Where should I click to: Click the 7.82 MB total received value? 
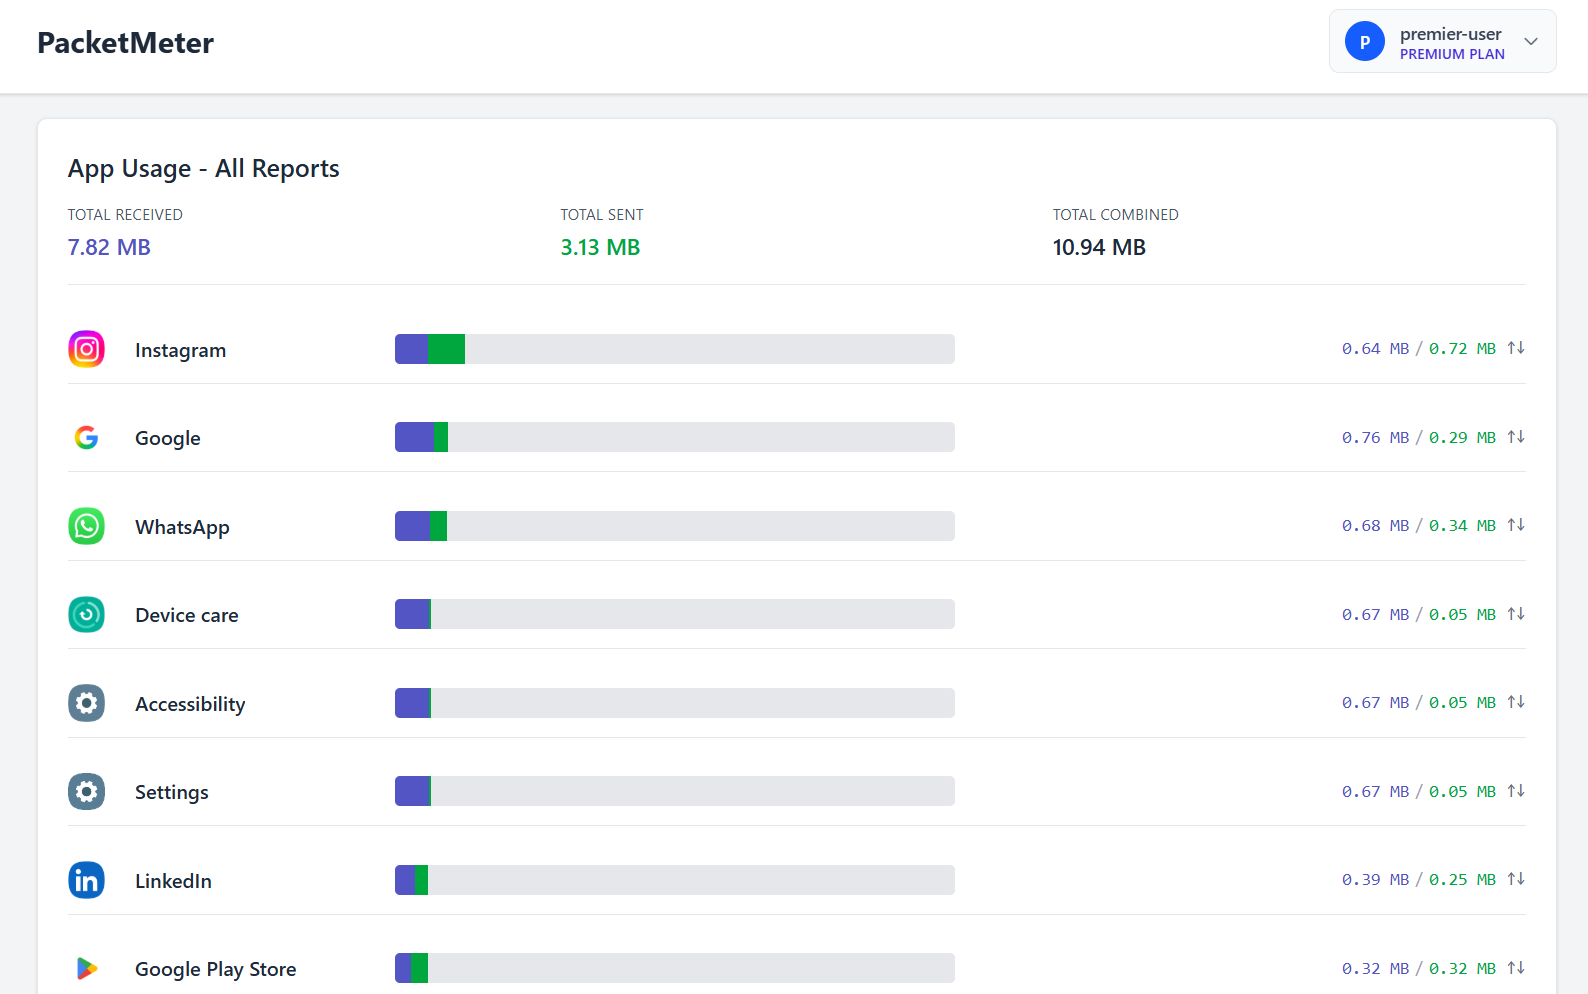[x=109, y=247]
